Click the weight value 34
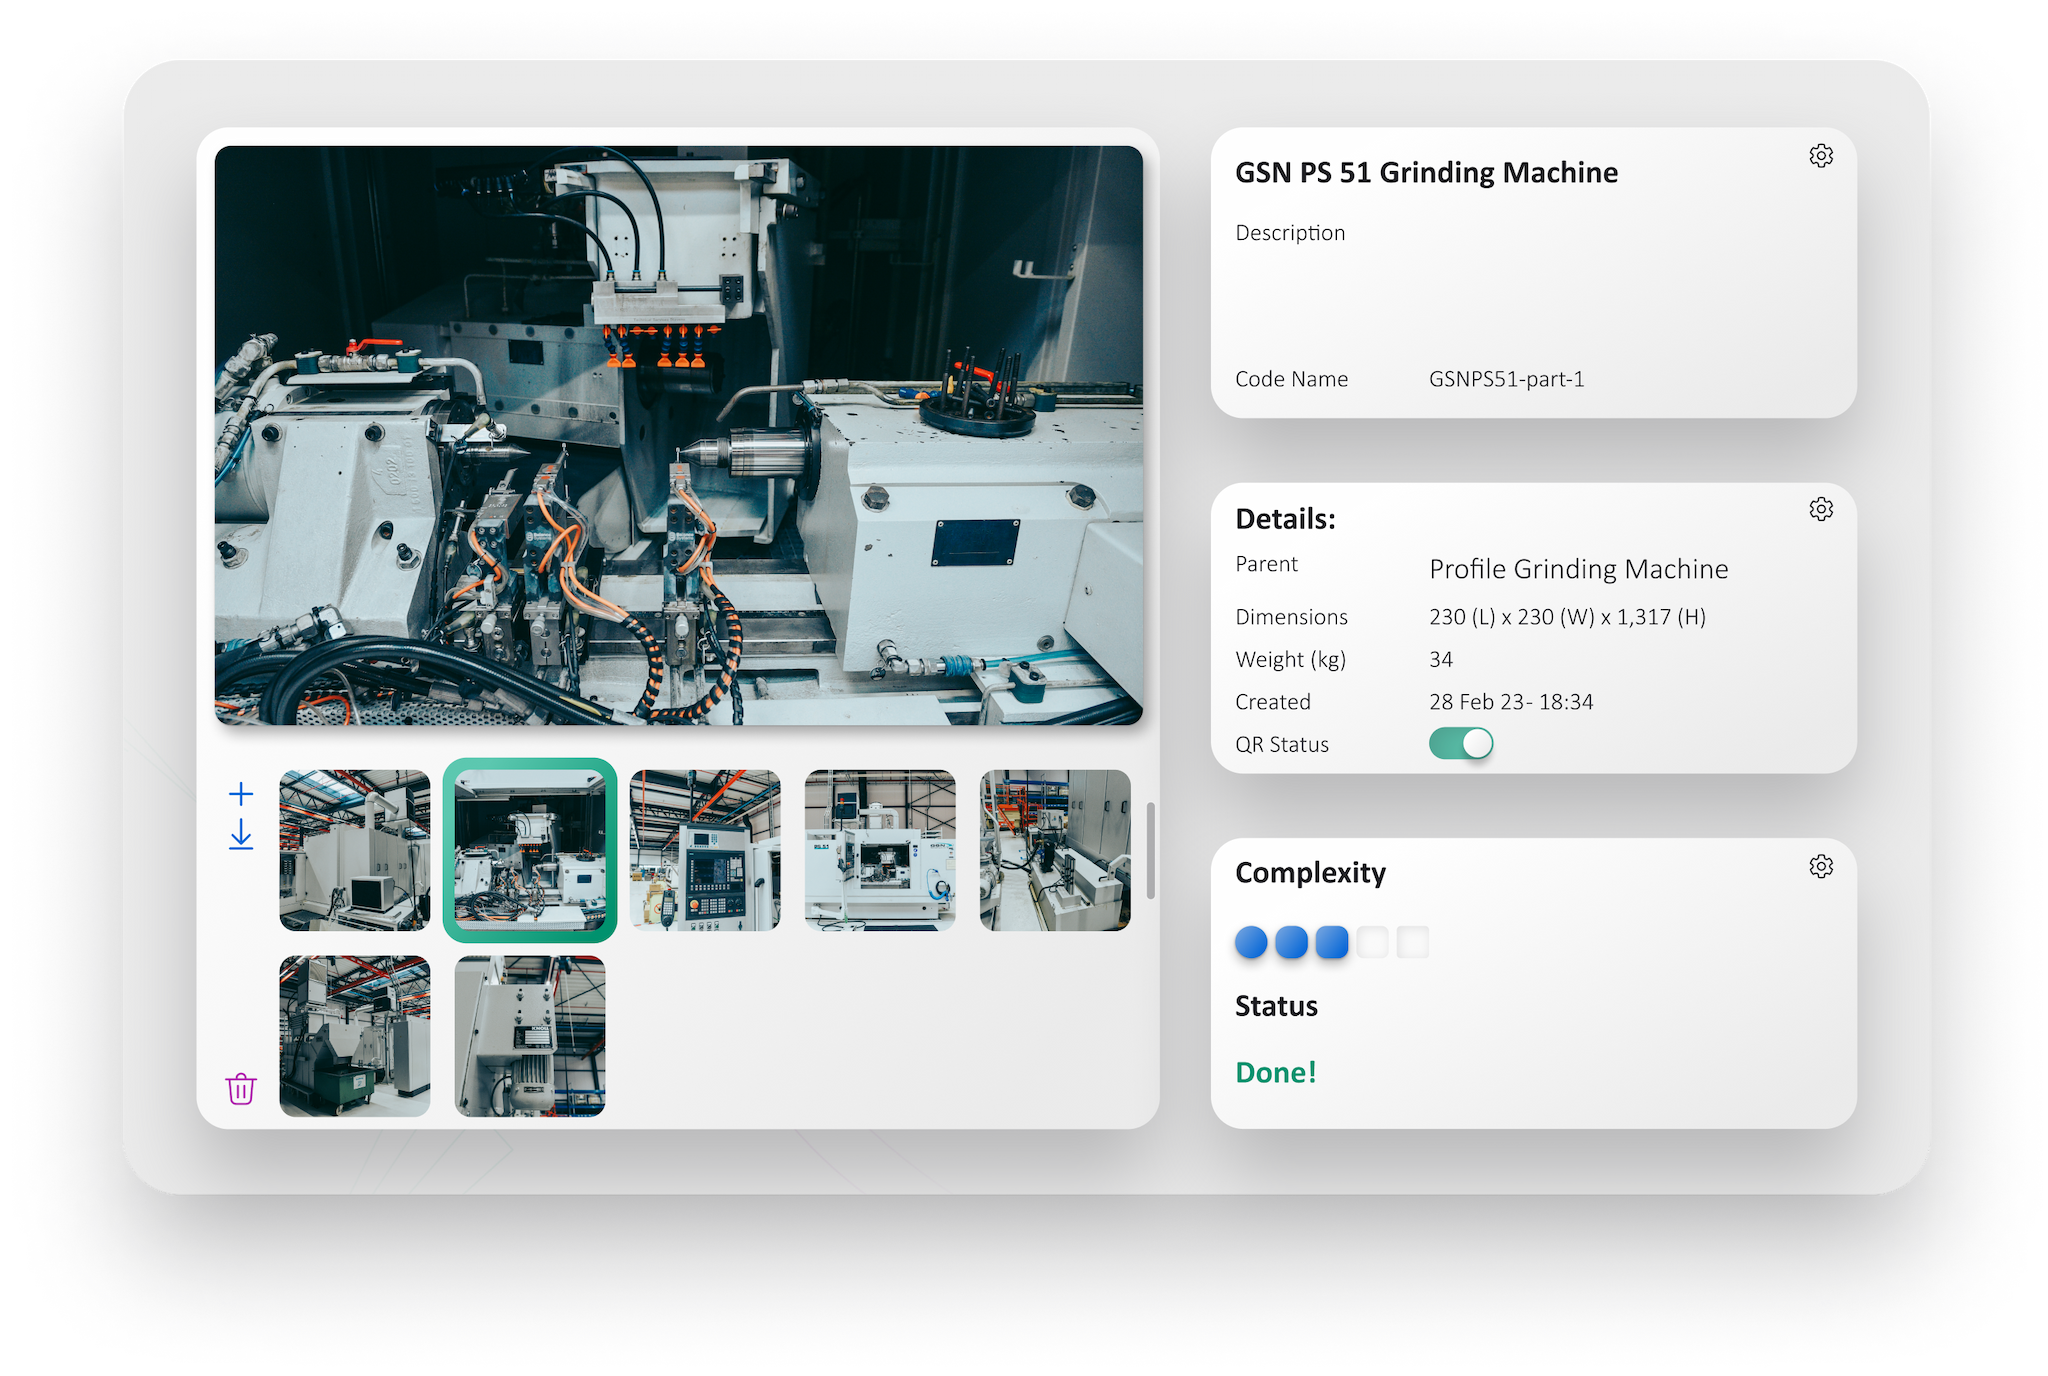The width and height of the screenshot is (2048, 1376). (1441, 660)
